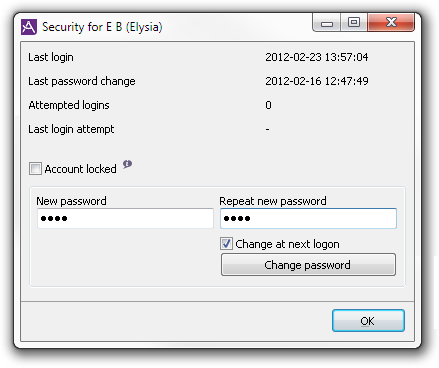This screenshot has width=439, height=368.
Task: Enable the Account locked checkbox
Action: pyautogui.click(x=35, y=169)
